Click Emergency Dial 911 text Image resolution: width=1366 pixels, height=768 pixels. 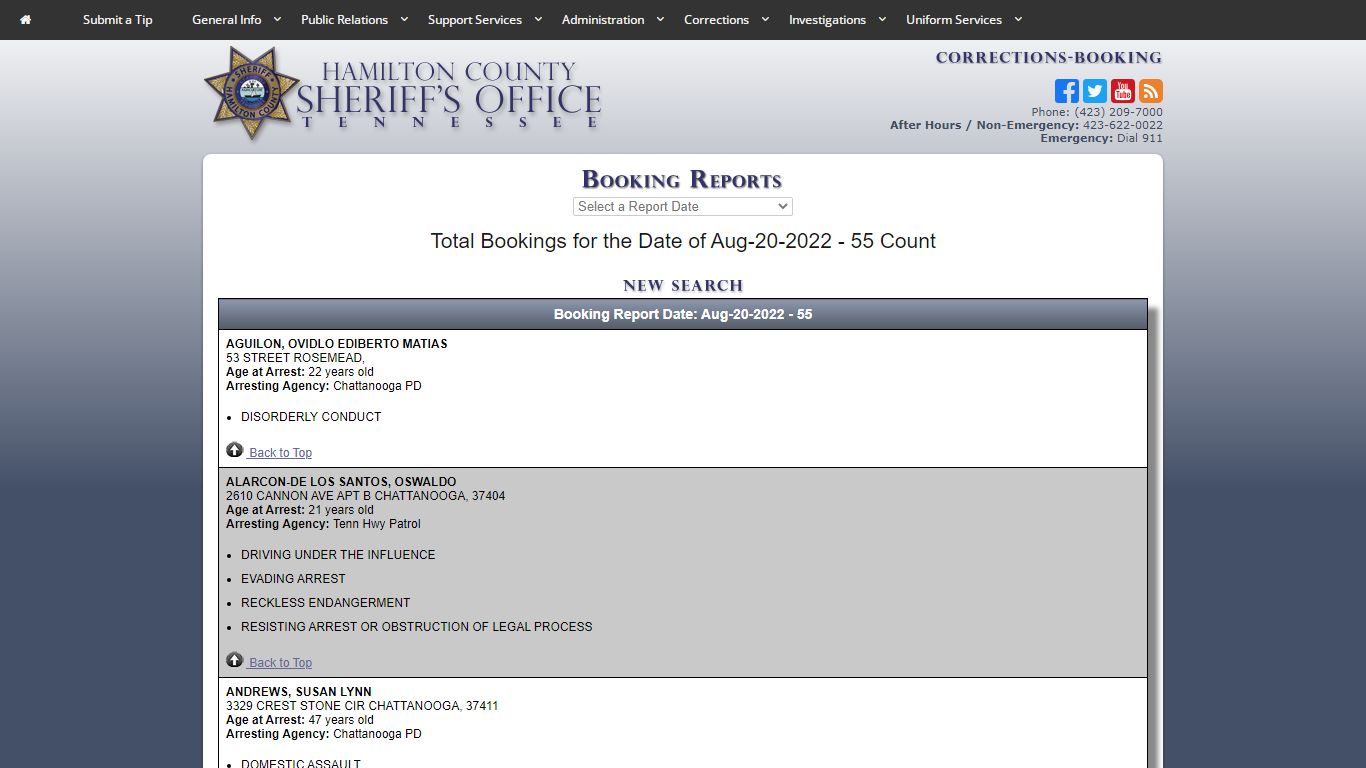click(x=1101, y=138)
